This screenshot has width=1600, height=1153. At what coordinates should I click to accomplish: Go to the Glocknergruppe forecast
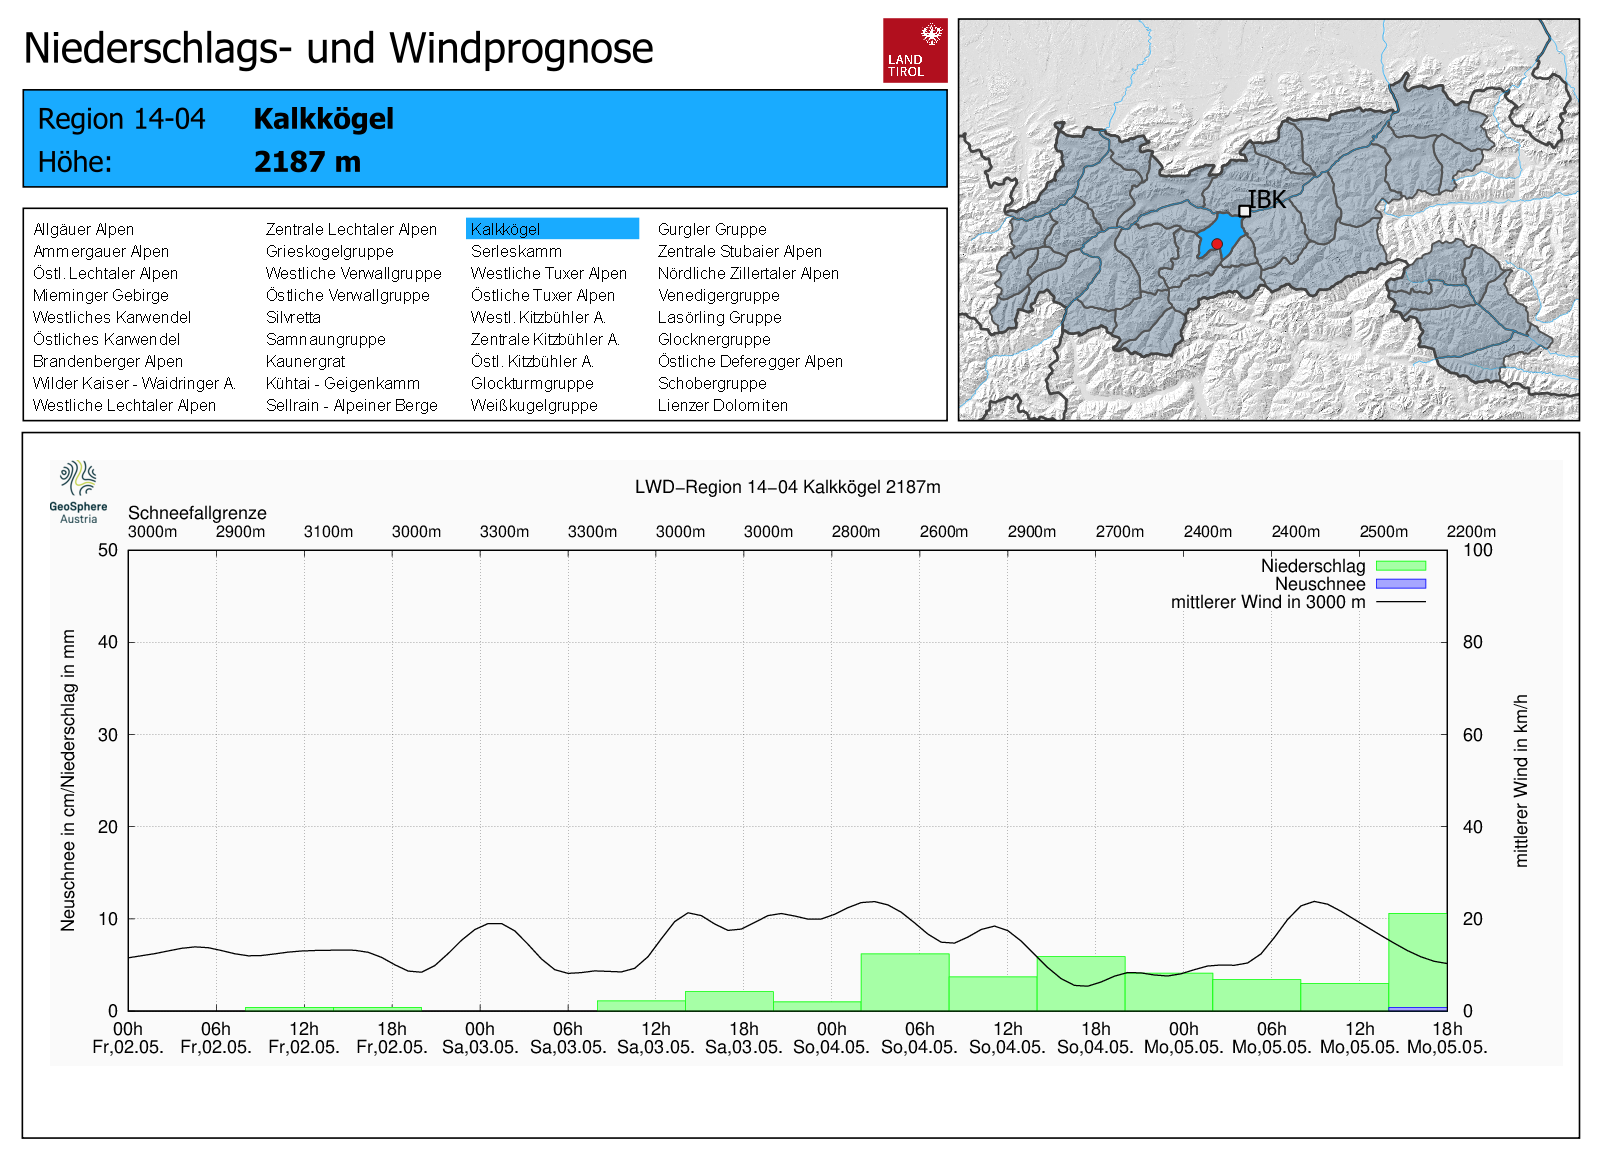(714, 339)
